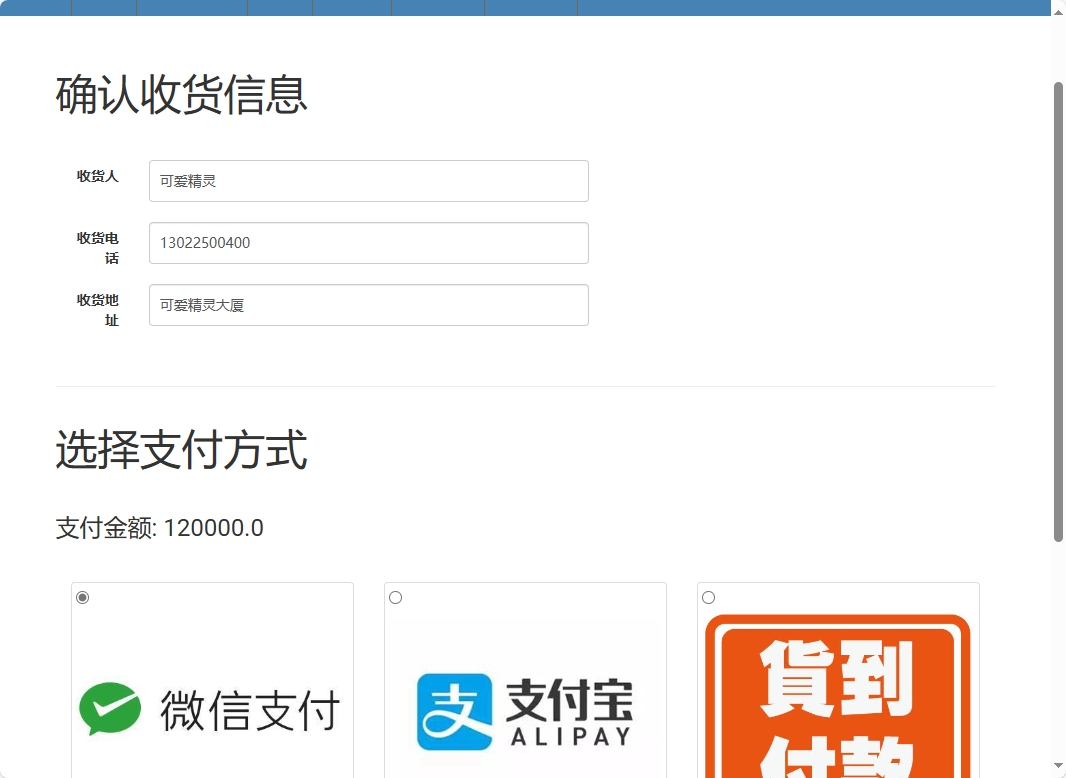Screen dimensions: 1066x778
Task: Click the orange 货到付款 badge
Action: (x=837, y=695)
